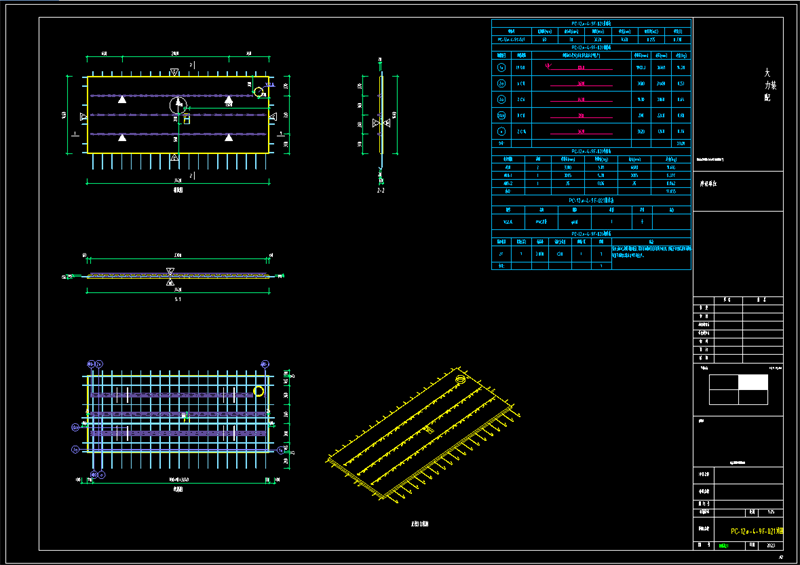Click the pink hooked rebar line in first table row
800x565 pixels.
pyautogui.click(x=579, y=67)
